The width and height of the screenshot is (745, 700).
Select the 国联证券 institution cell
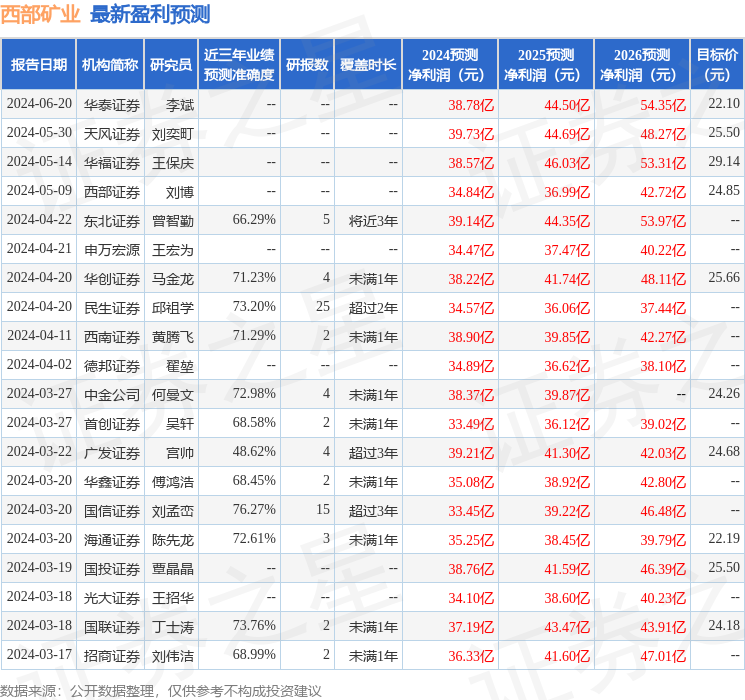(112, 626)
